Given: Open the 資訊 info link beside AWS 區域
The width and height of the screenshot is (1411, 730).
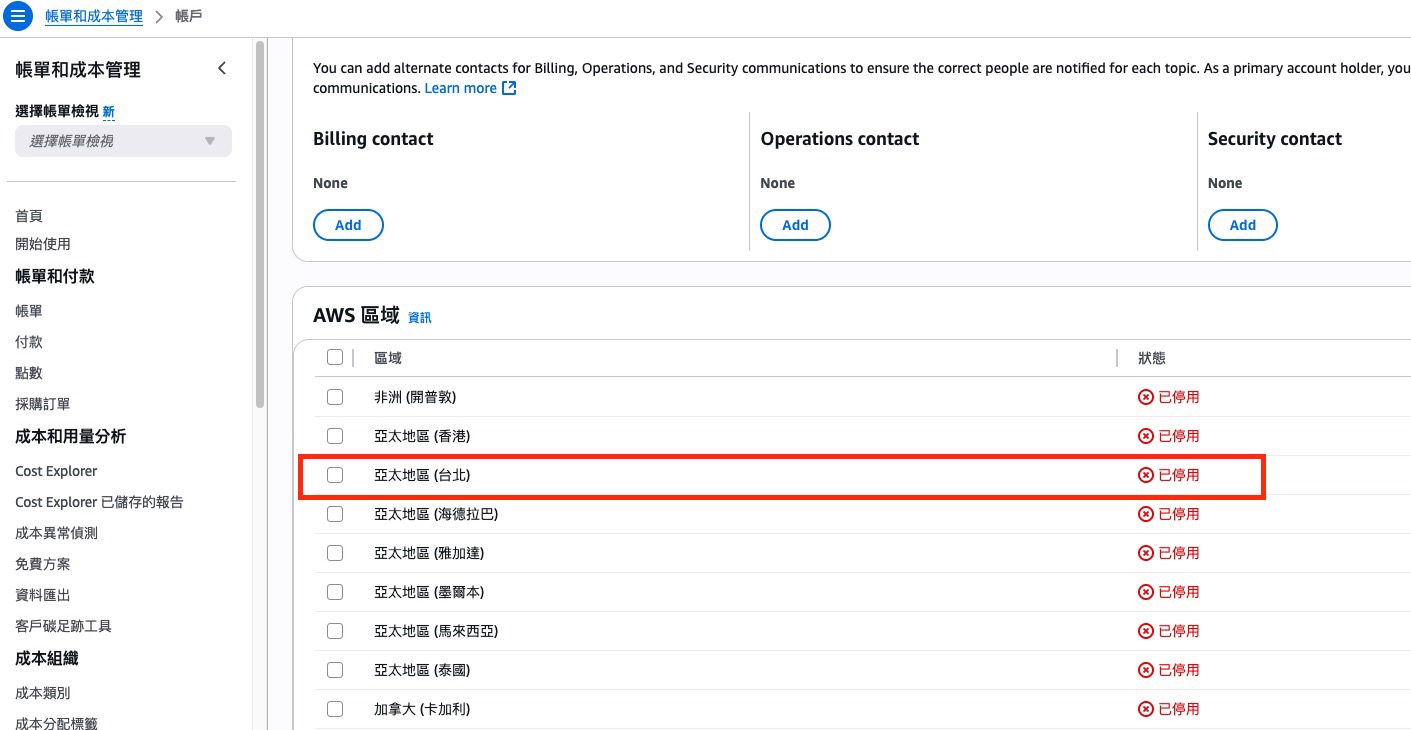Looking at the screenshot, I should coord(420,318).
